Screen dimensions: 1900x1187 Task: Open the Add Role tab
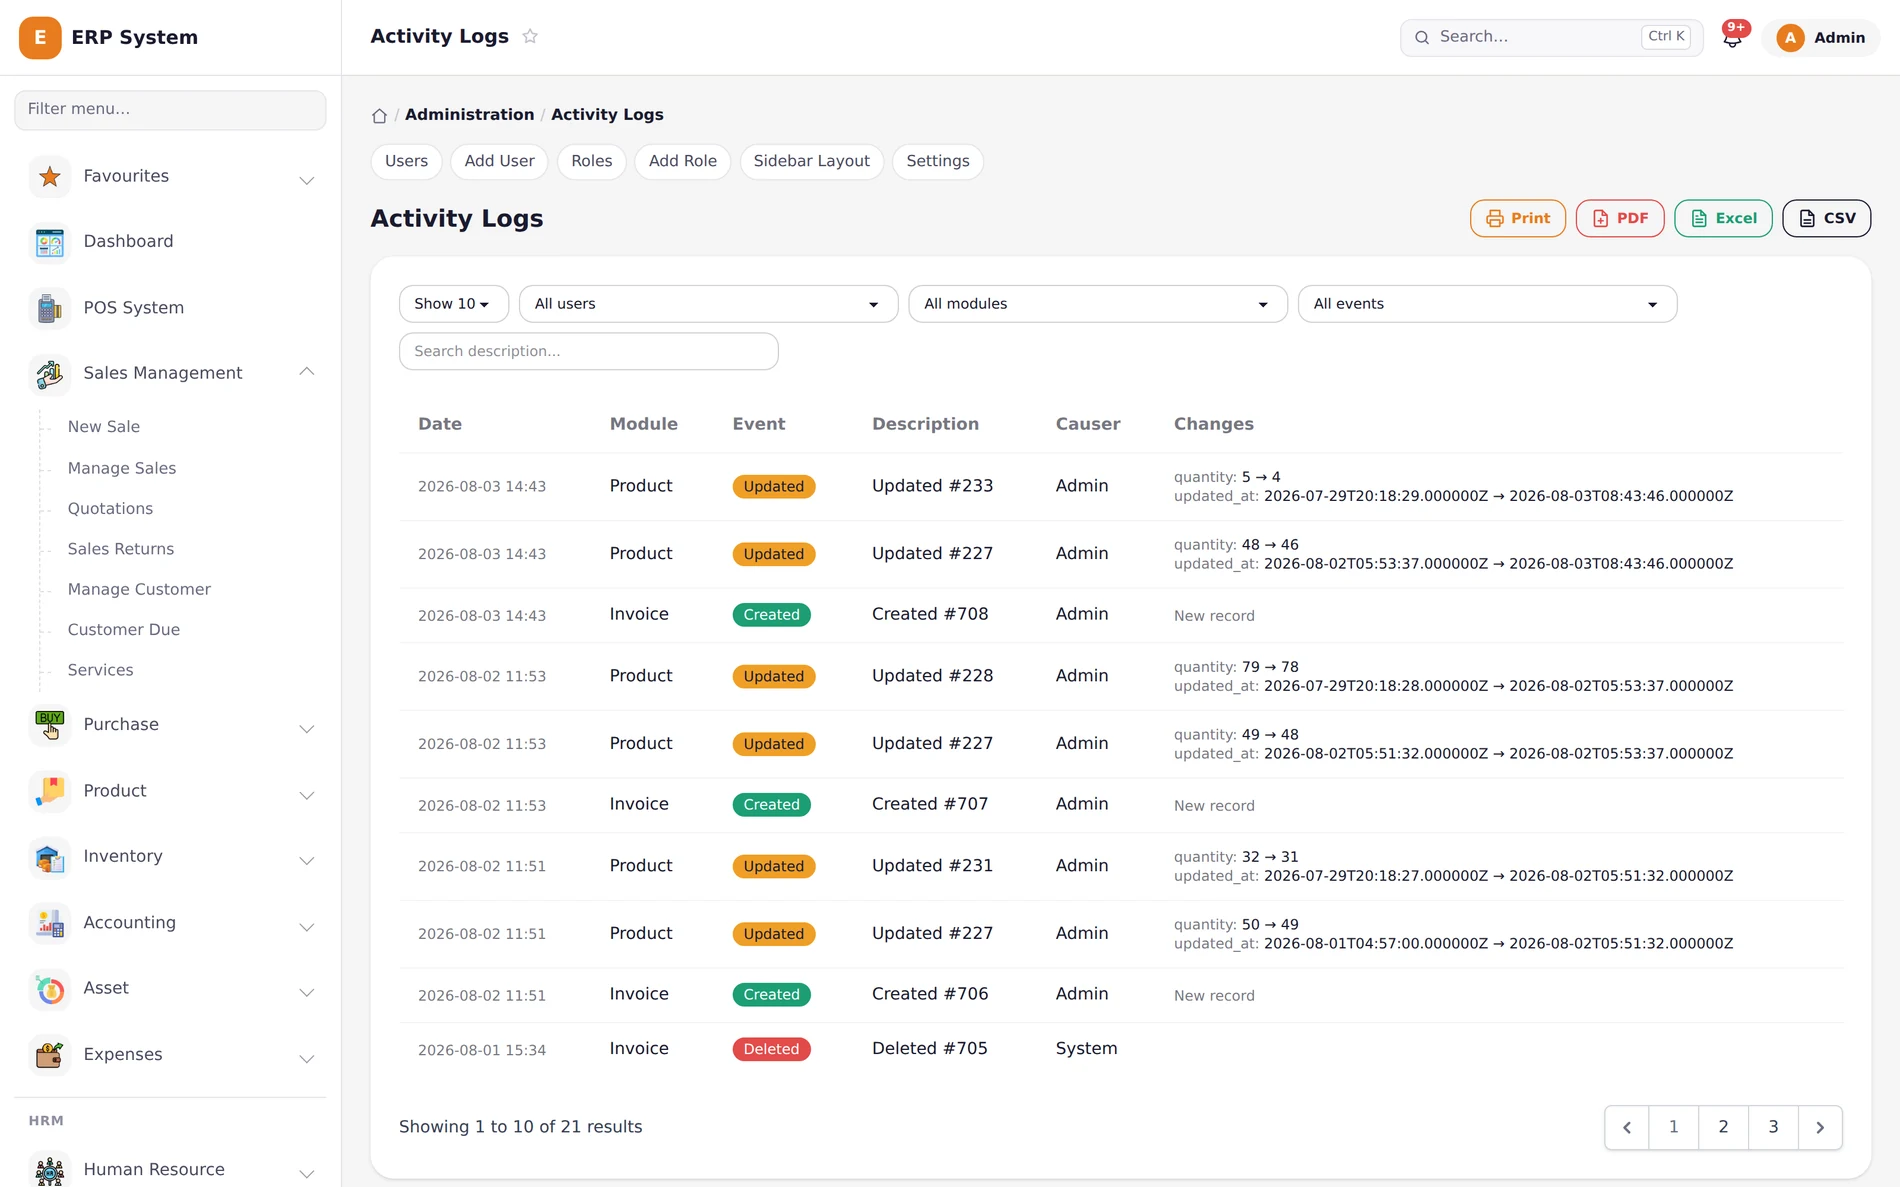pyautogui.click(x=682, y=161)
